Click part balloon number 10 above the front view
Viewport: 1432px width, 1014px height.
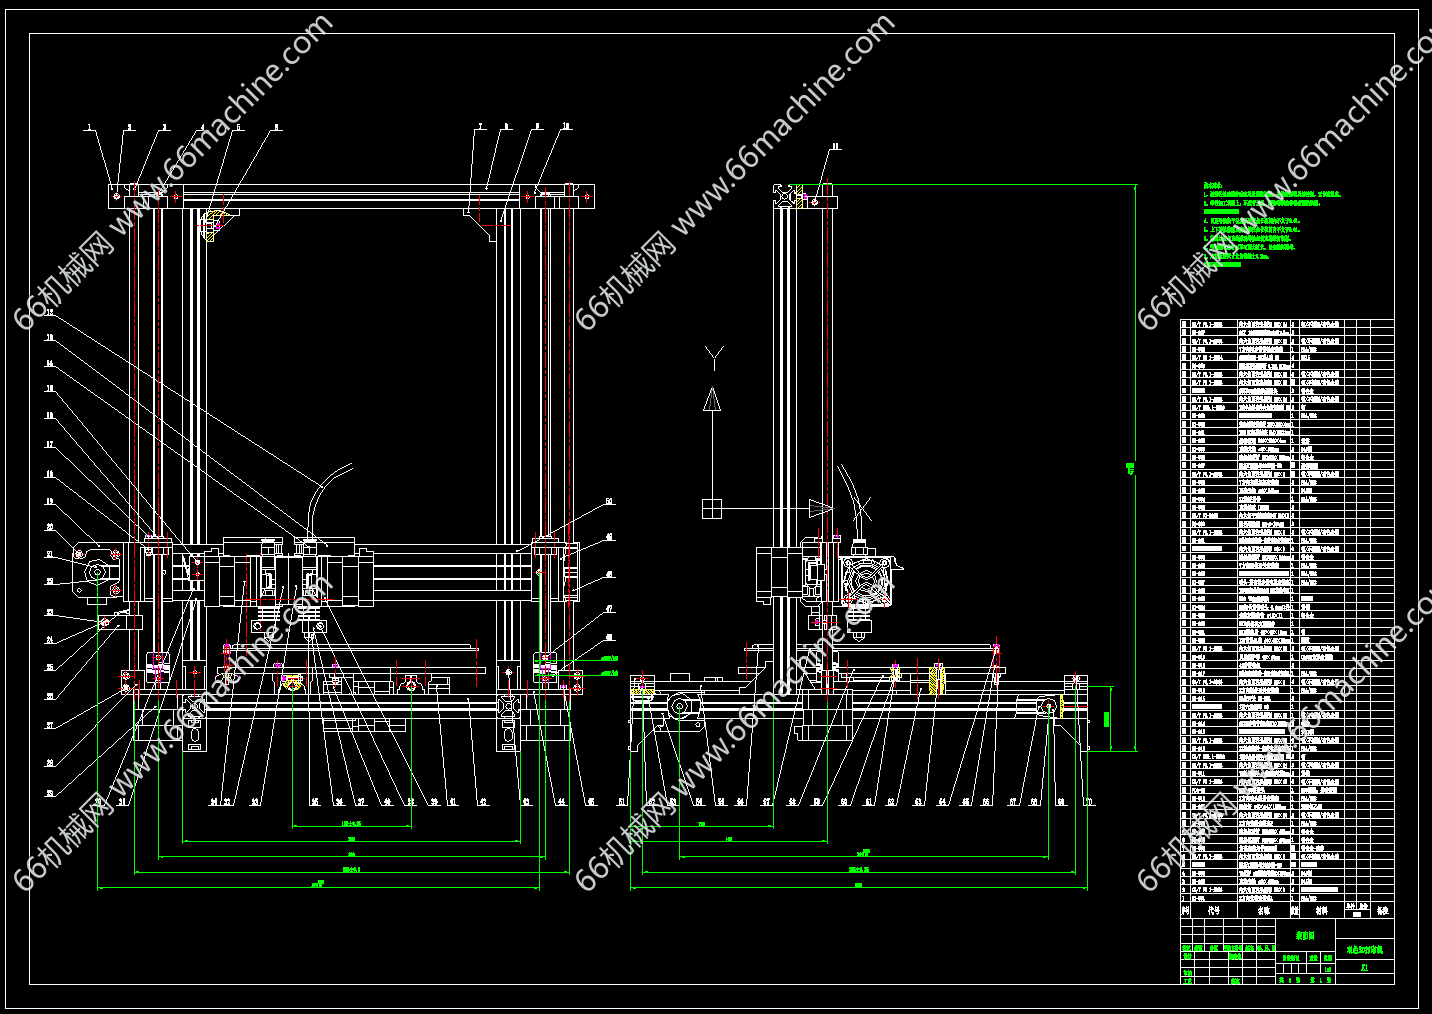(x=566, y=127)
